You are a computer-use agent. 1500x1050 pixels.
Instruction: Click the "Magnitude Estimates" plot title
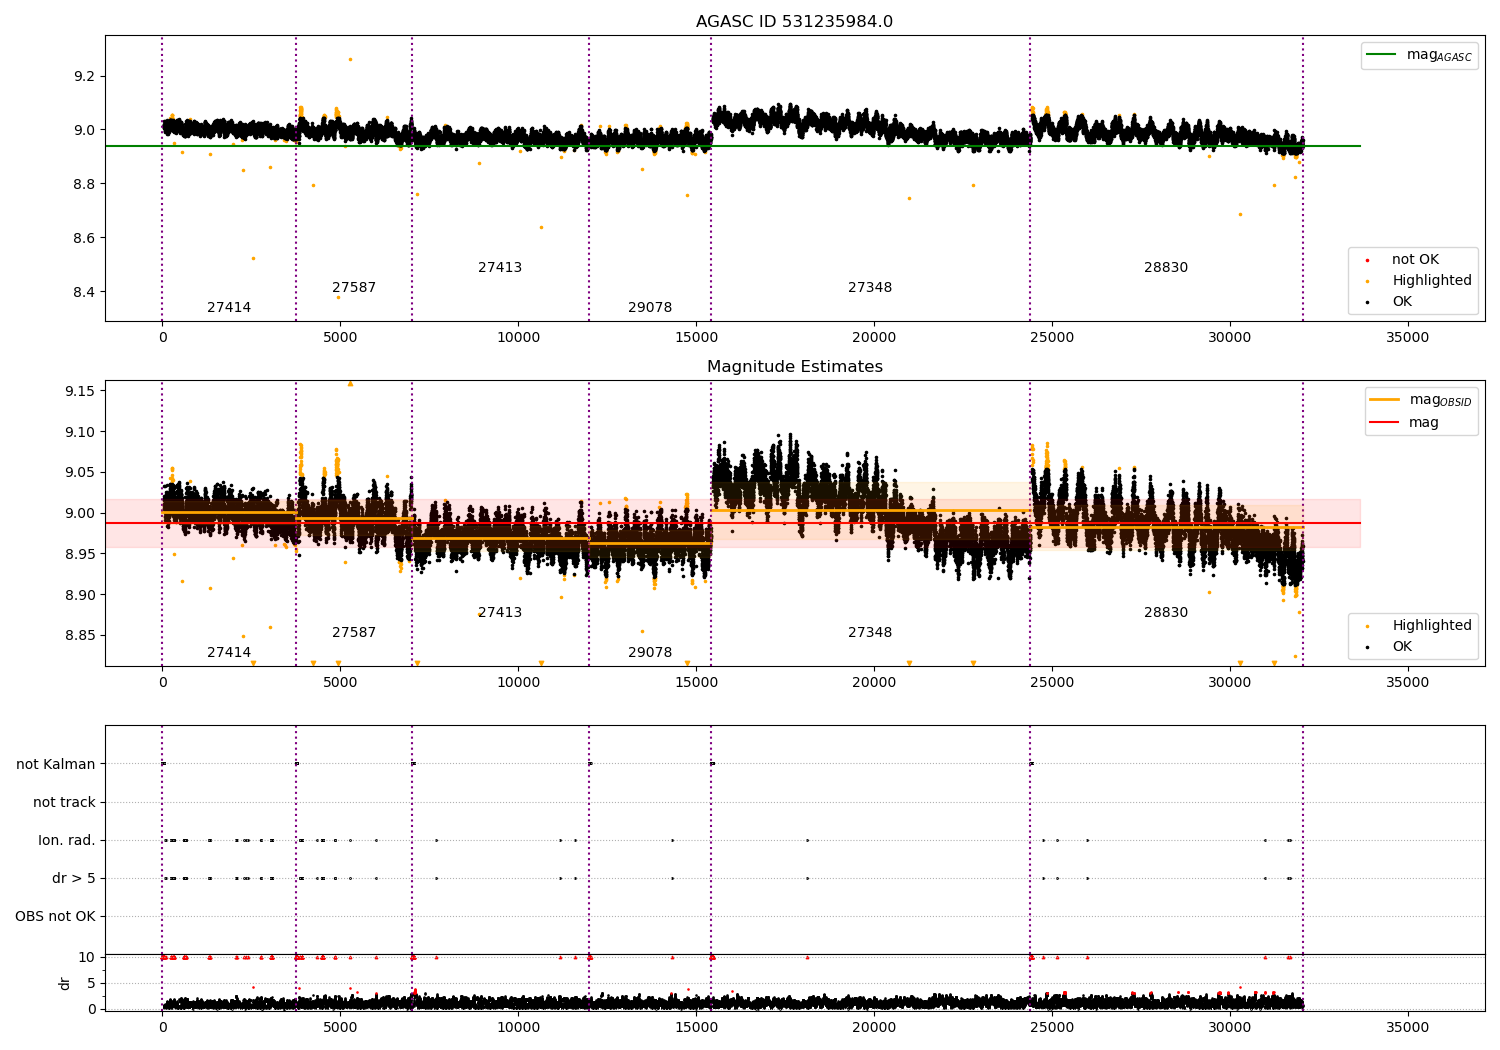794,367
